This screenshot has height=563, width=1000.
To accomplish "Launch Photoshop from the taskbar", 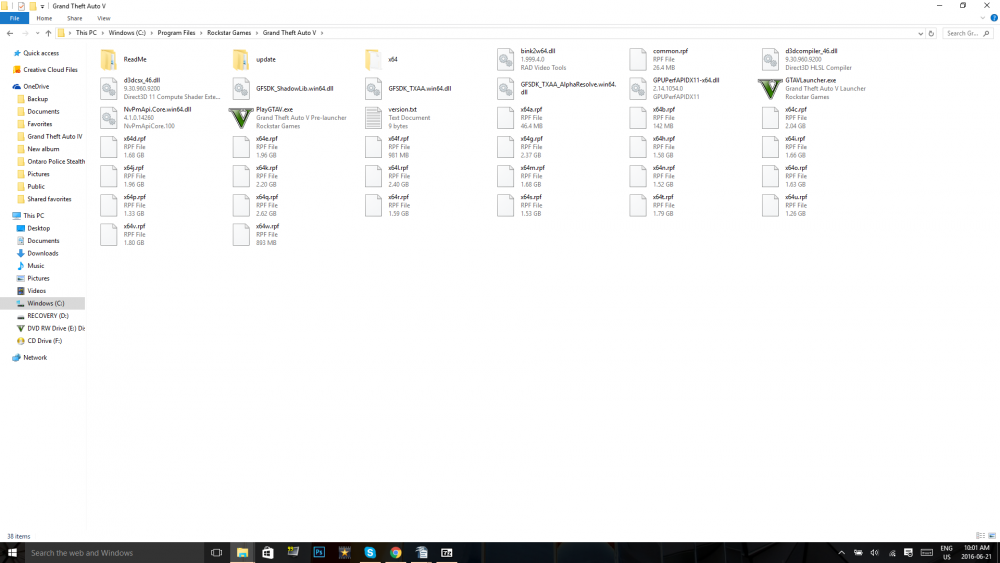I will pyautogui.click(x=319, y=553).
